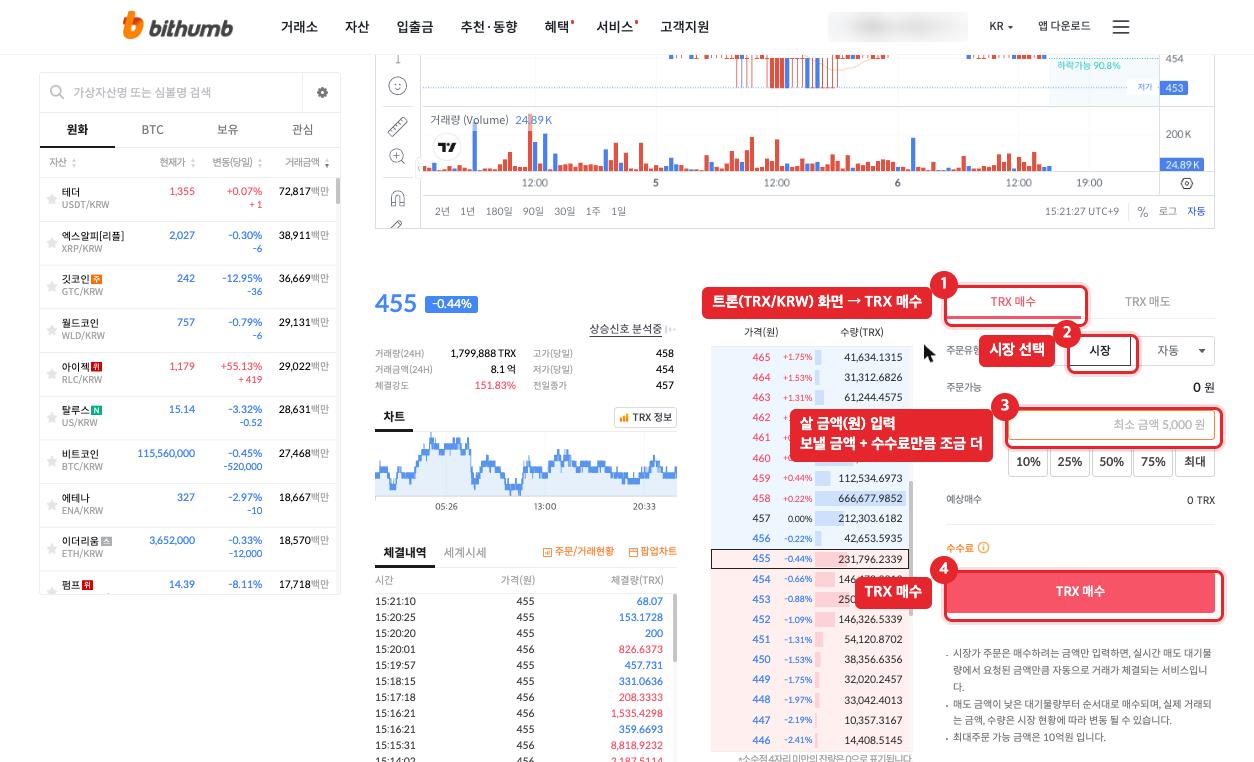Select the ruler measure tool on chart
Screen dimensions: 1254x762
click(x=397, y=127)
